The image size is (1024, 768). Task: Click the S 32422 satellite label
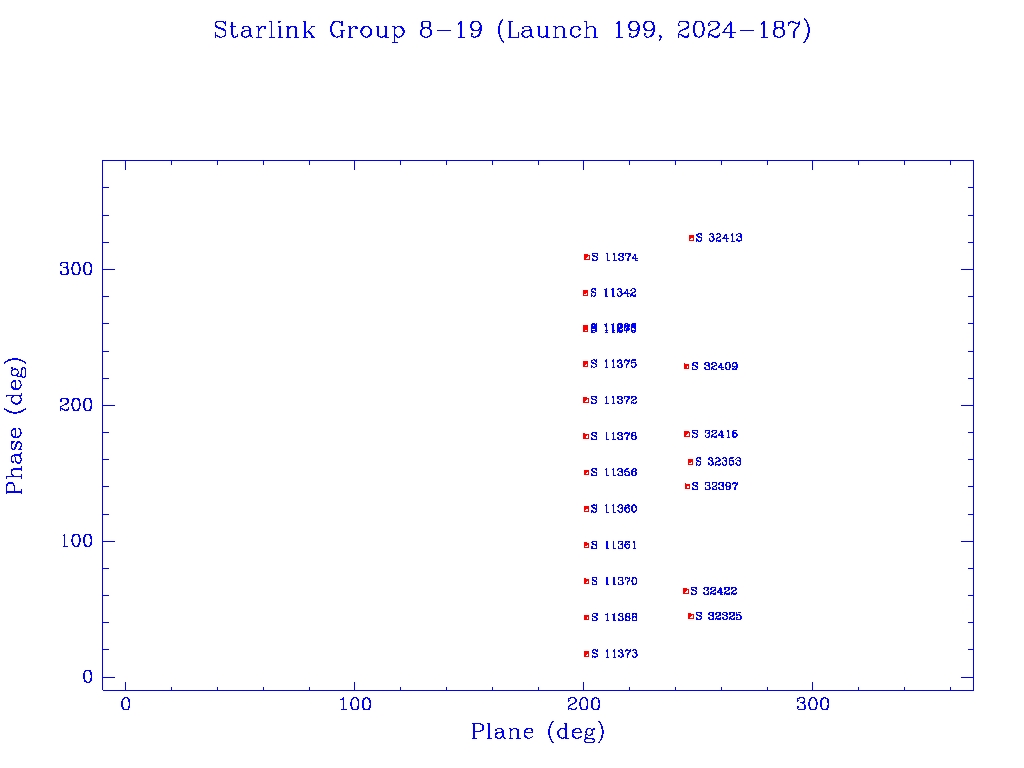click(x=714, y=591)
